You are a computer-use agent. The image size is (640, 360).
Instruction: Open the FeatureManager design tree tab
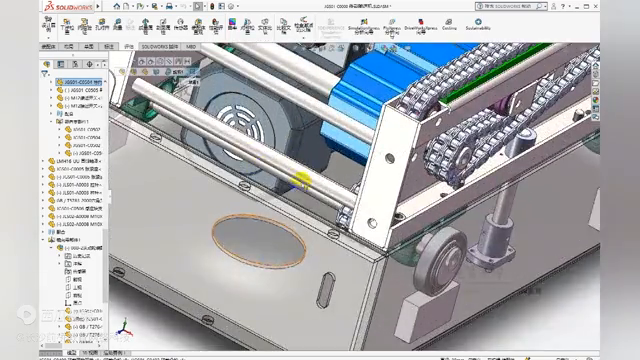coord(47,64)
